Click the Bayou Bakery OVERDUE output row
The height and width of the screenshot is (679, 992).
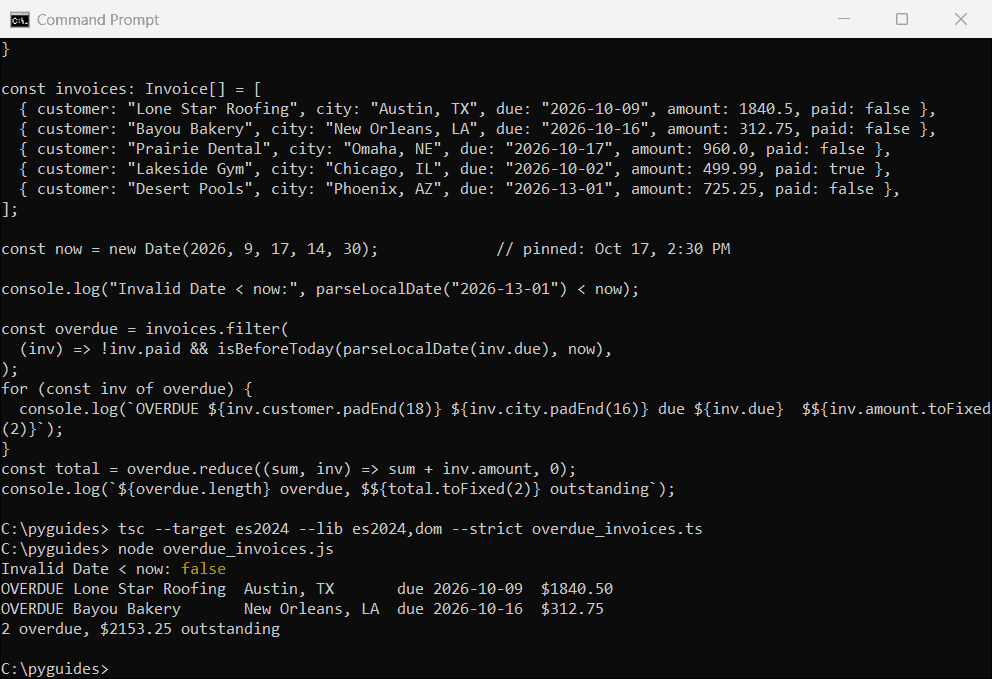click(x=302, y=609)
